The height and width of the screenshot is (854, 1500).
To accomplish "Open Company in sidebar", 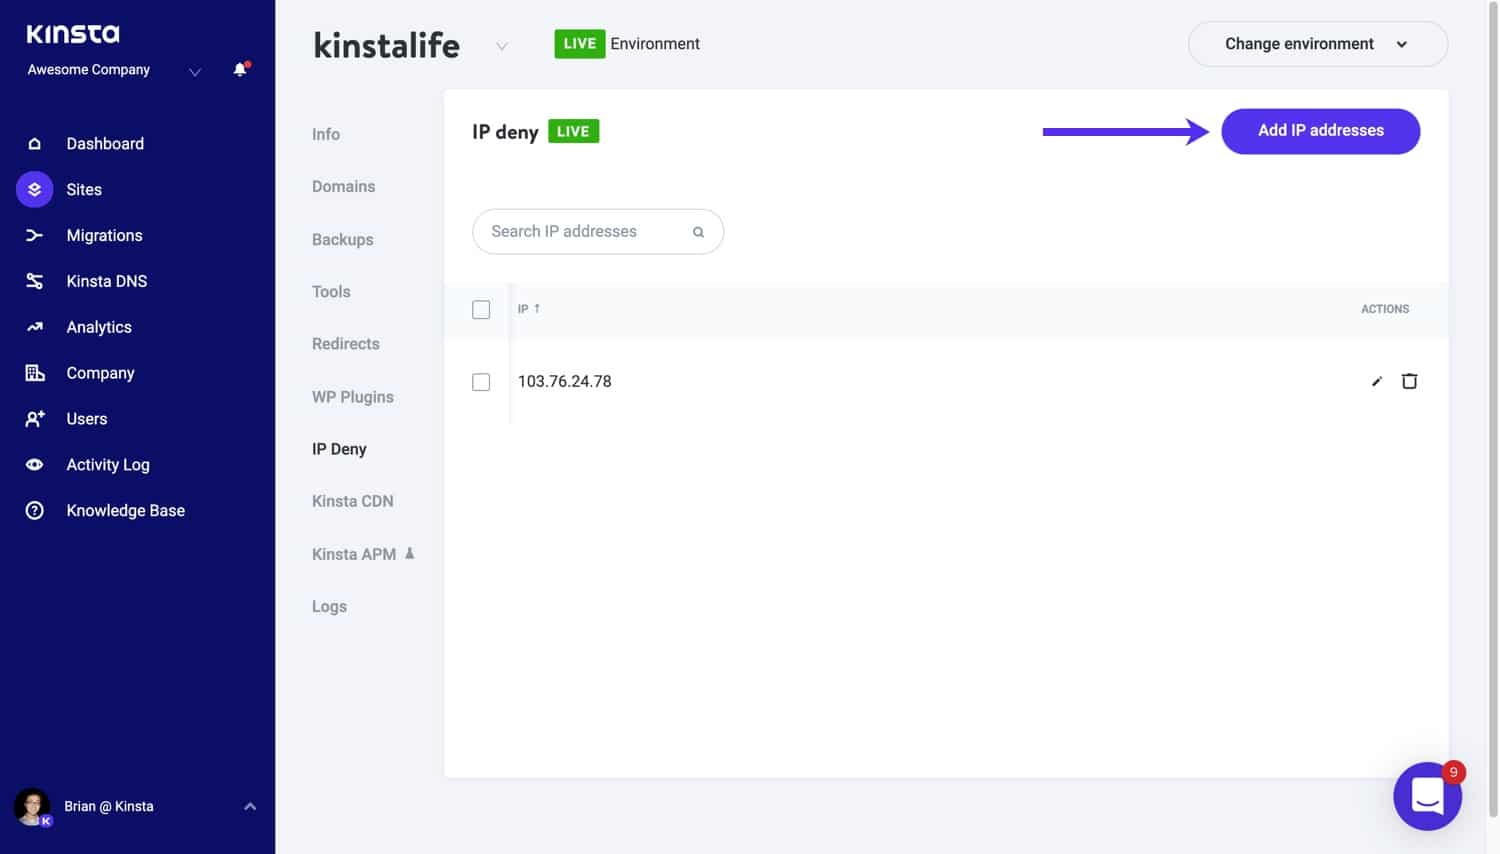I will [x=100, y=373].
